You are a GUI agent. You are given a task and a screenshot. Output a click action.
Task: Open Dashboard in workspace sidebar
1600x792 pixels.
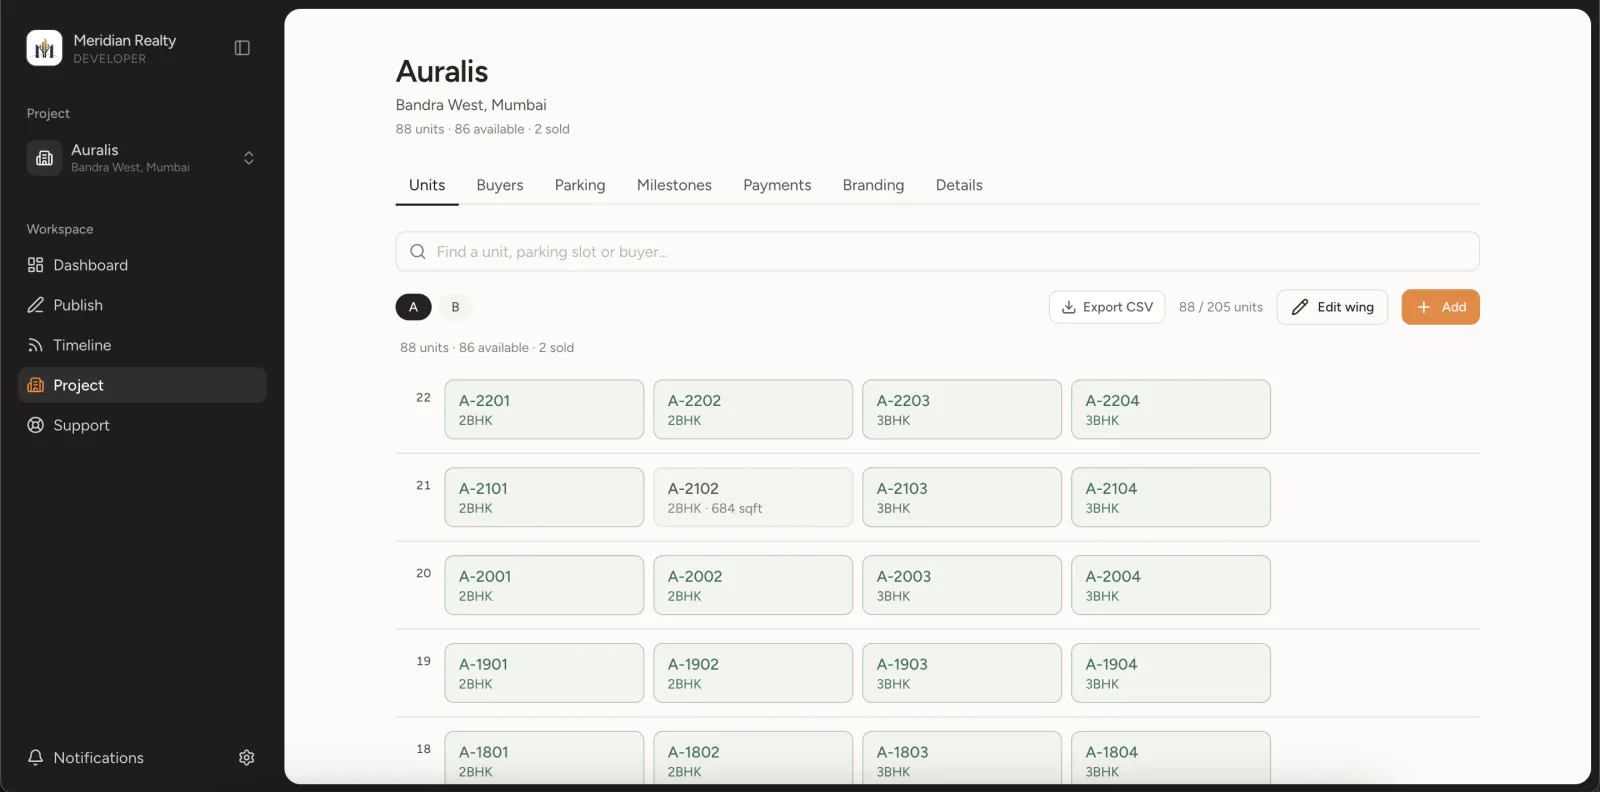pyautogui.click(x=142, y=265)
